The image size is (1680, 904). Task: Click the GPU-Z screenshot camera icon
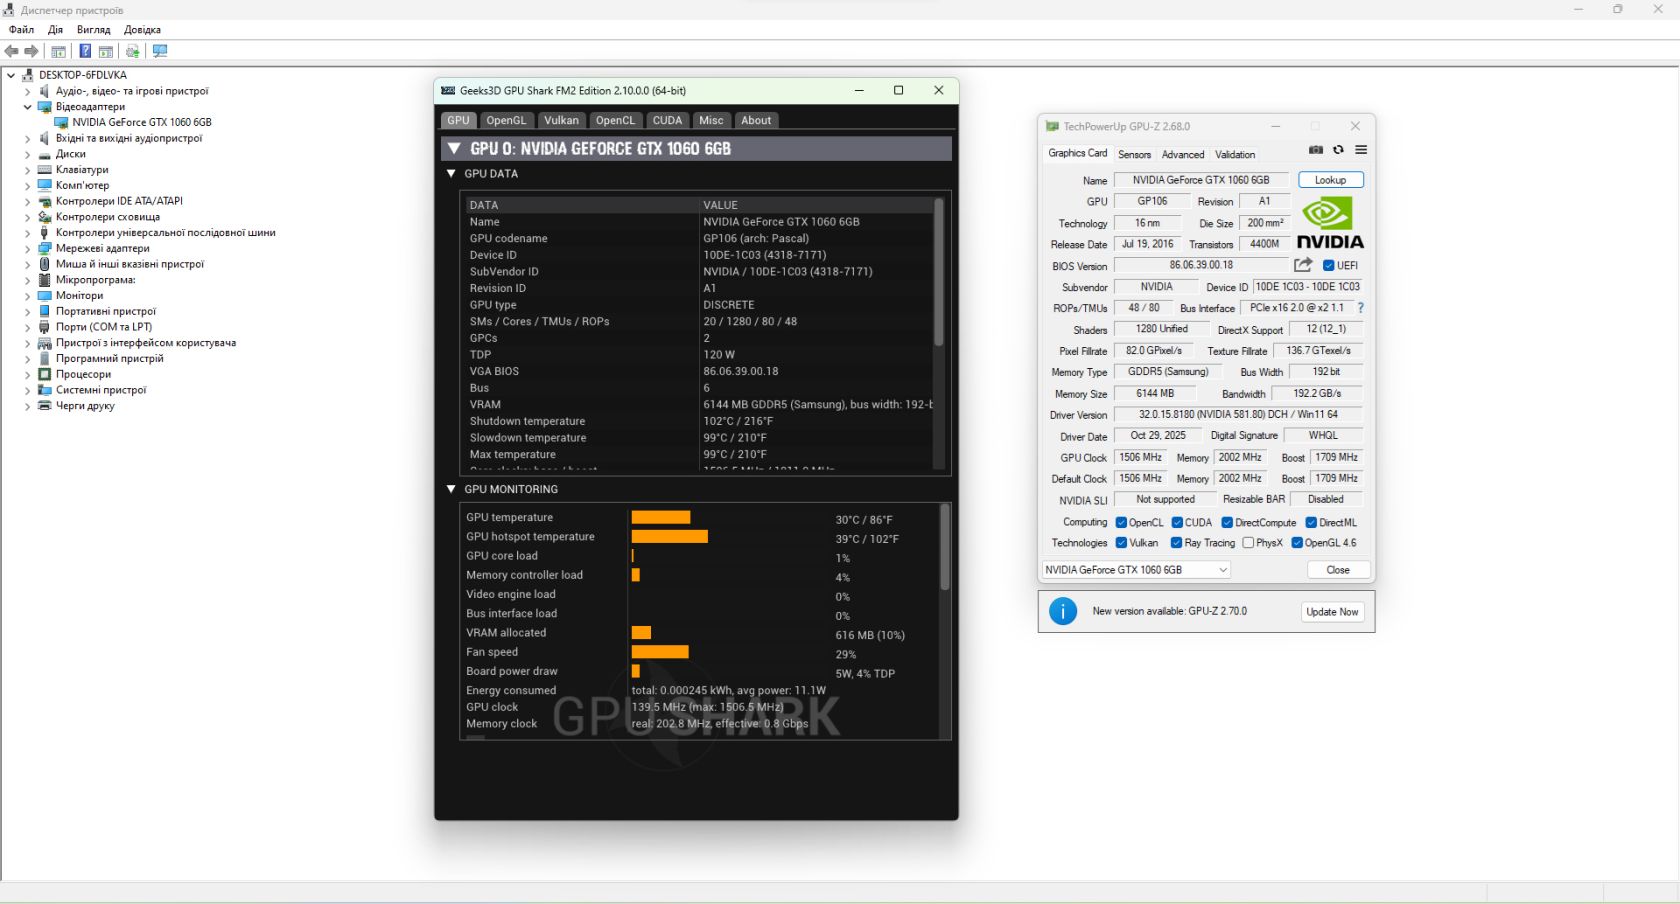[x=1316, y=150]
